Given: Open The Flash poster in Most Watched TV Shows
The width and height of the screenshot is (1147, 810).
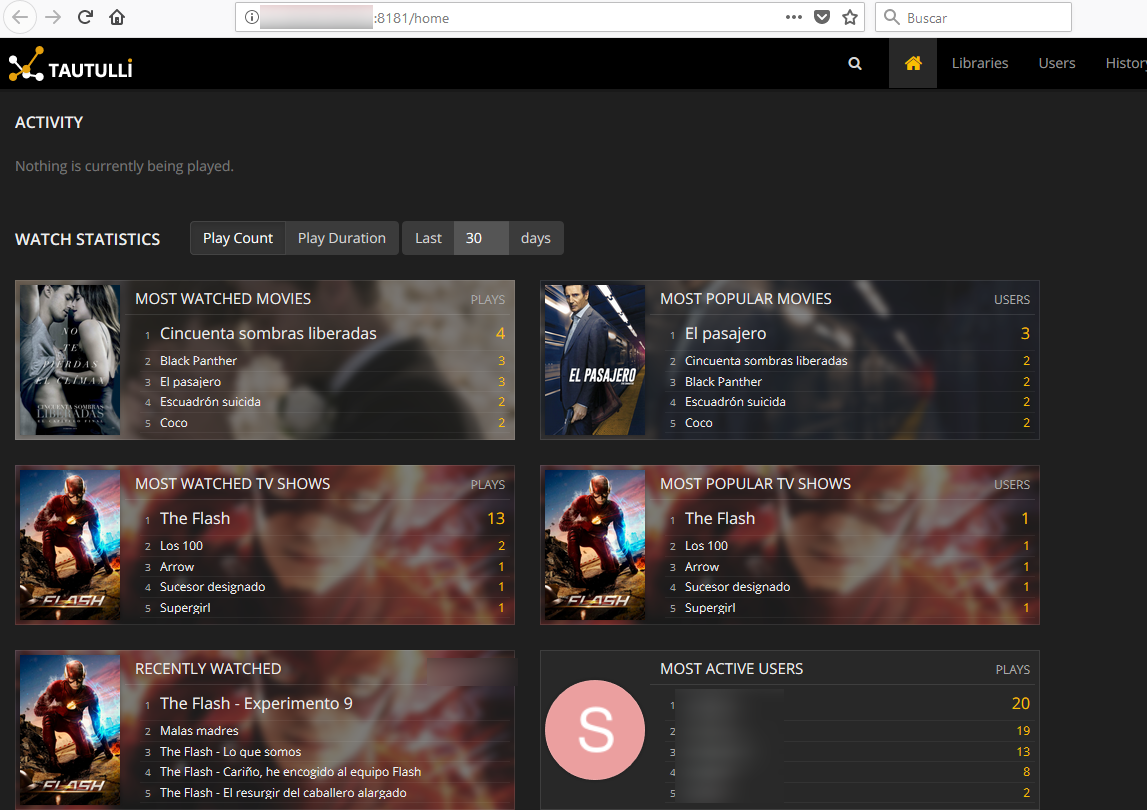Looking at the screenshot, I should pyautogui.click(x=70, y=545).
